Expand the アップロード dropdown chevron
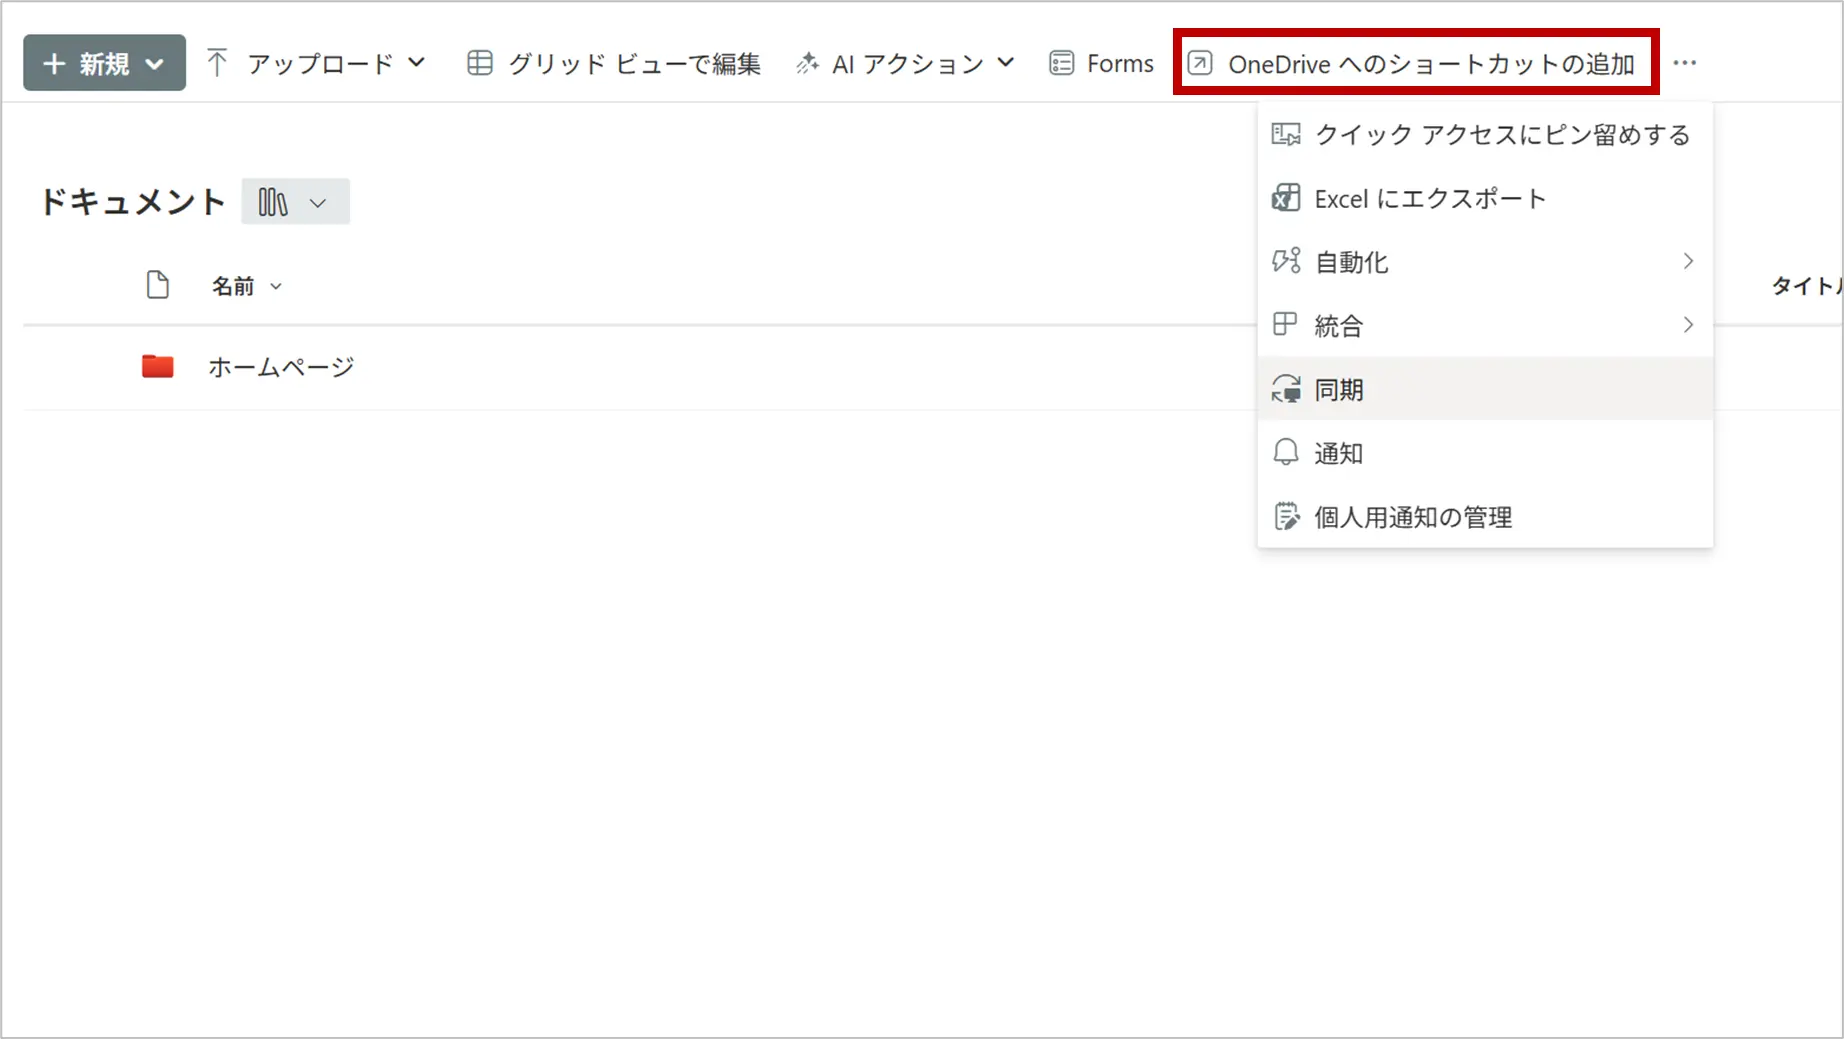Viewport: 1844px width, 1039px height. pos(417,63)
